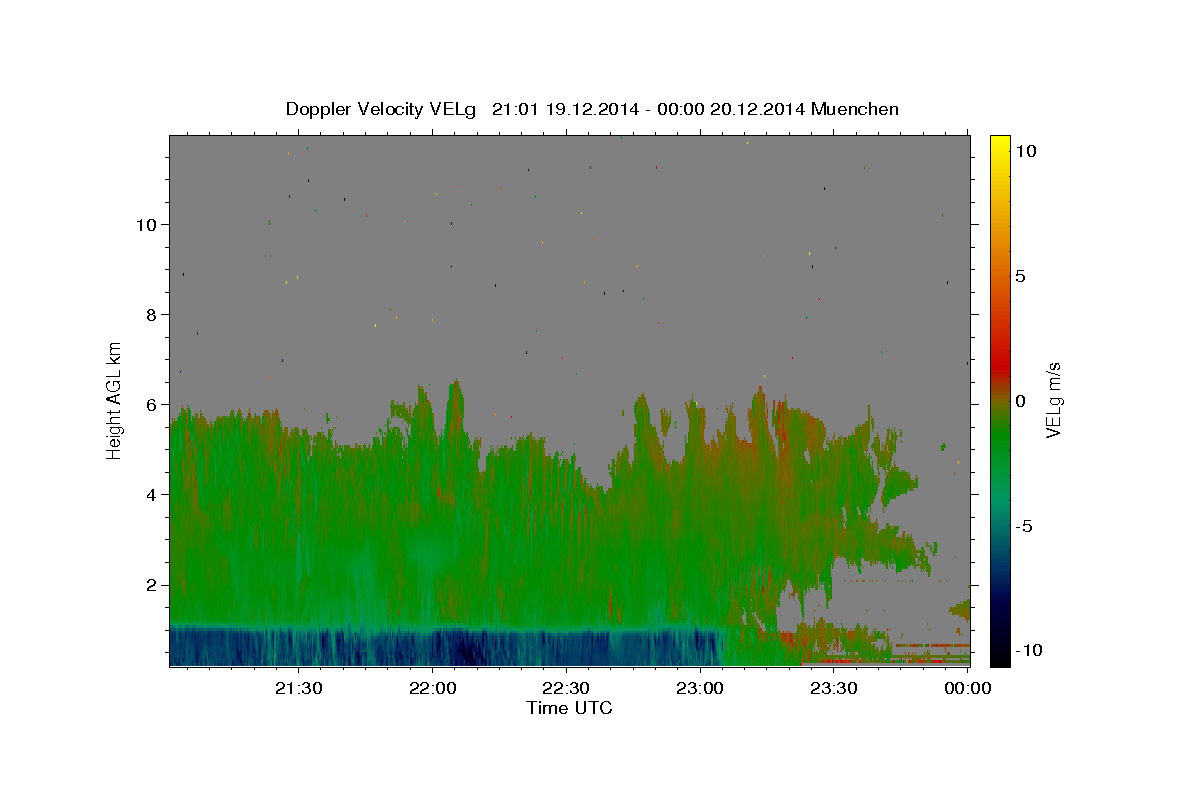The image size is (1200, 800).
Task: Click the yellow top of the colorbar
Action: 1000,143
